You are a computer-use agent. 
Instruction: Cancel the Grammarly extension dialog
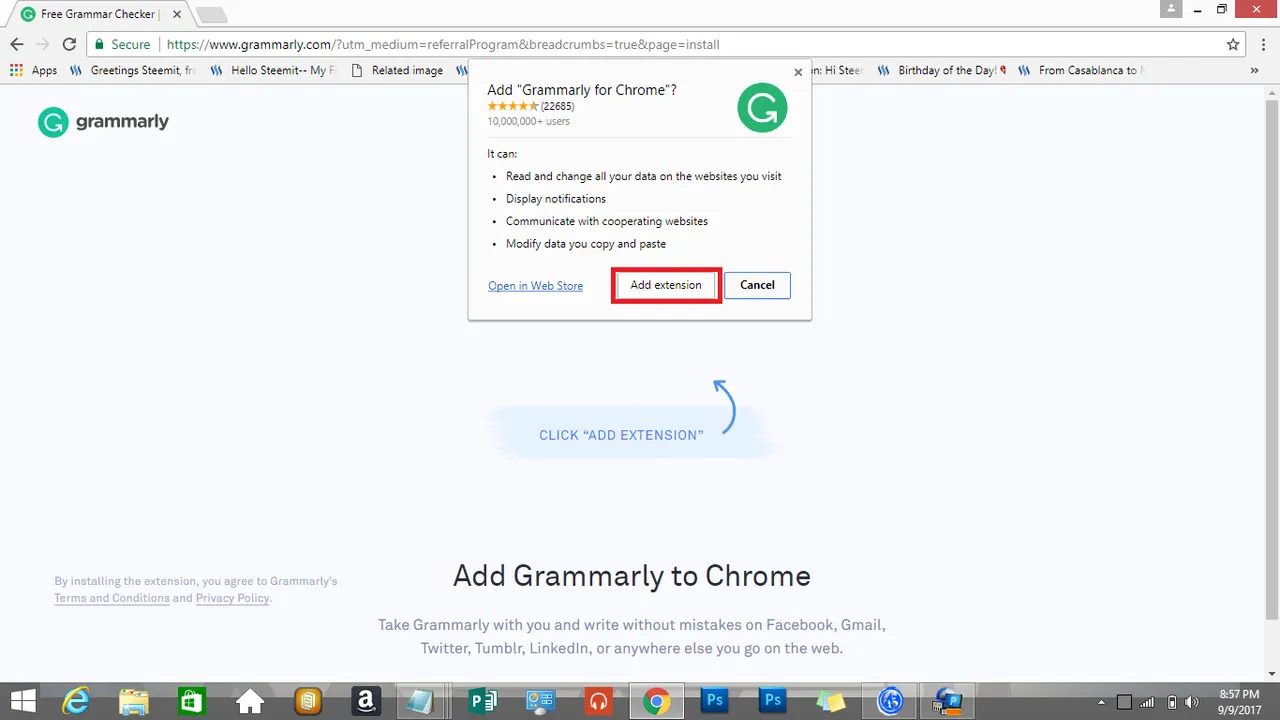tap(757, 285)
